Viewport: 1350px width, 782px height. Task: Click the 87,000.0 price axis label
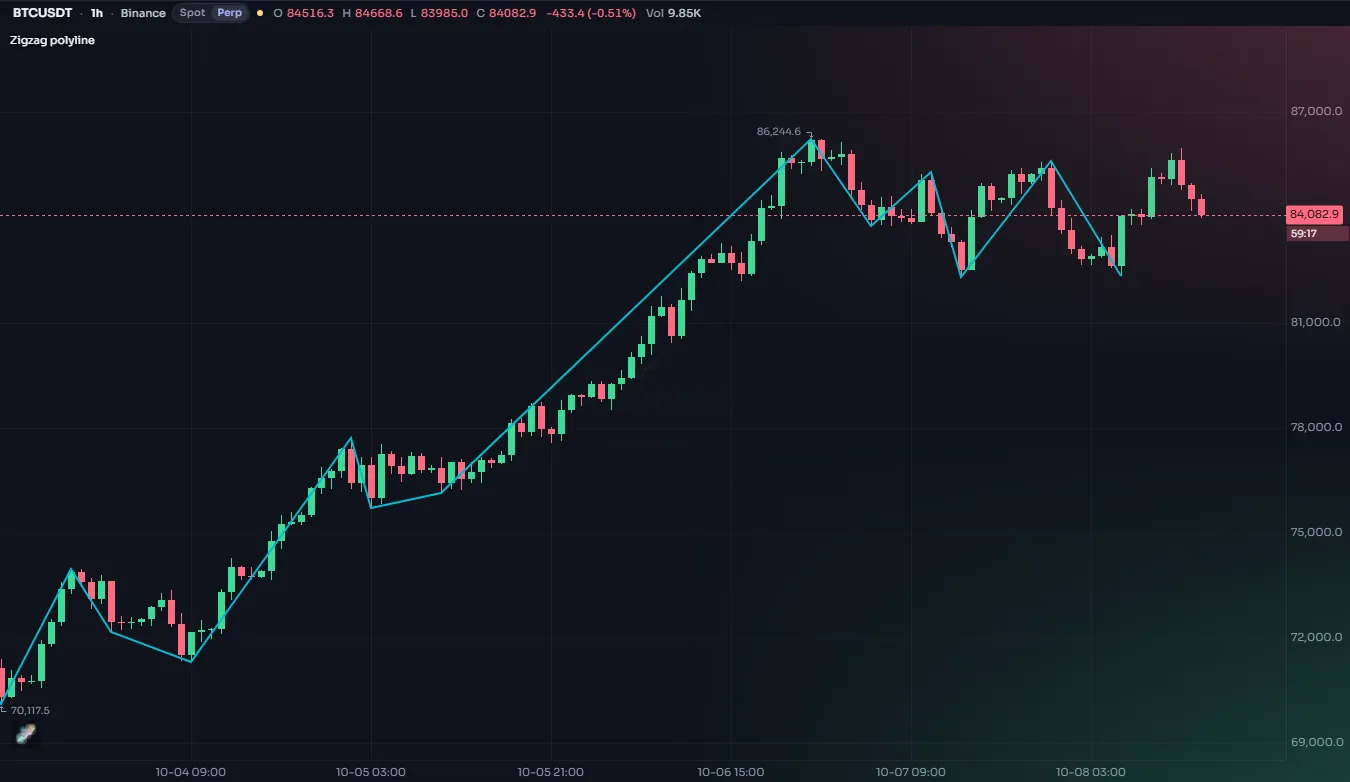click(1315, 111)
